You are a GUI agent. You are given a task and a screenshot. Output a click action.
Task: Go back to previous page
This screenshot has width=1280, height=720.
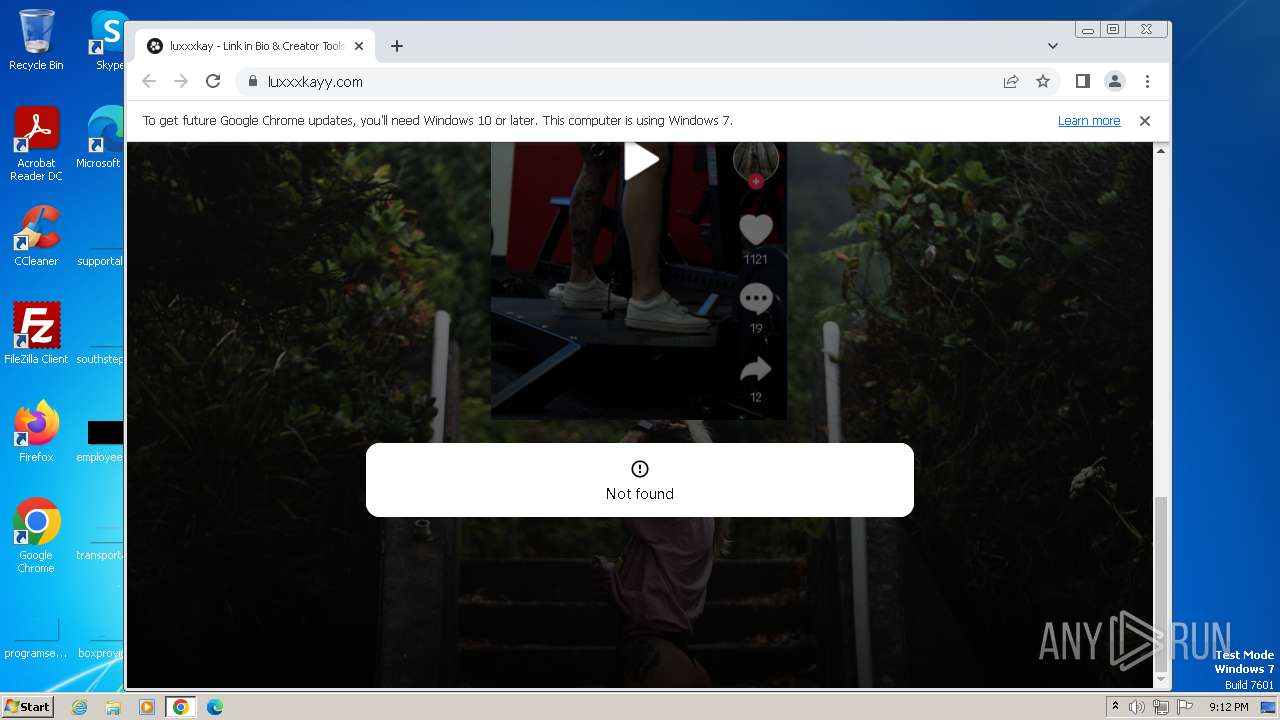pyautogui.click(x=149, y=82)
